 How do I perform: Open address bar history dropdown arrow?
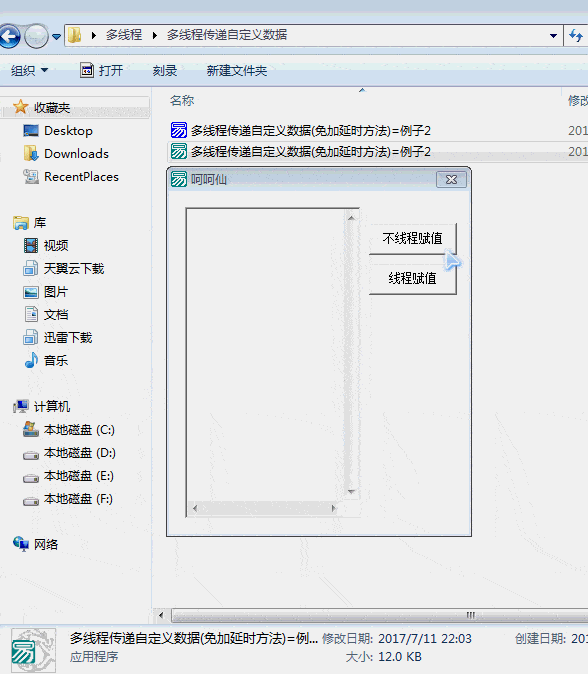554,36
